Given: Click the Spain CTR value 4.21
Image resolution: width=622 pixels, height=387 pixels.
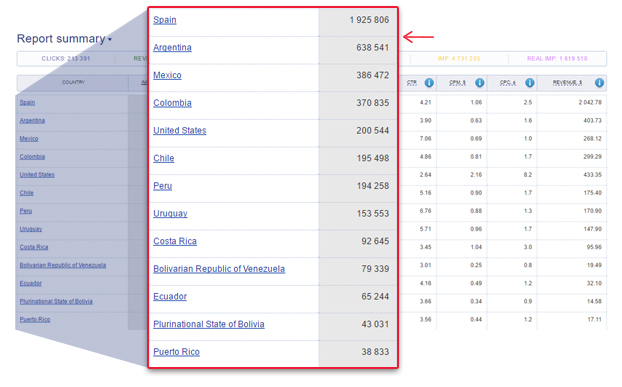Looking at the screenshot, I should pyautogui.click(x=425, y=102).
